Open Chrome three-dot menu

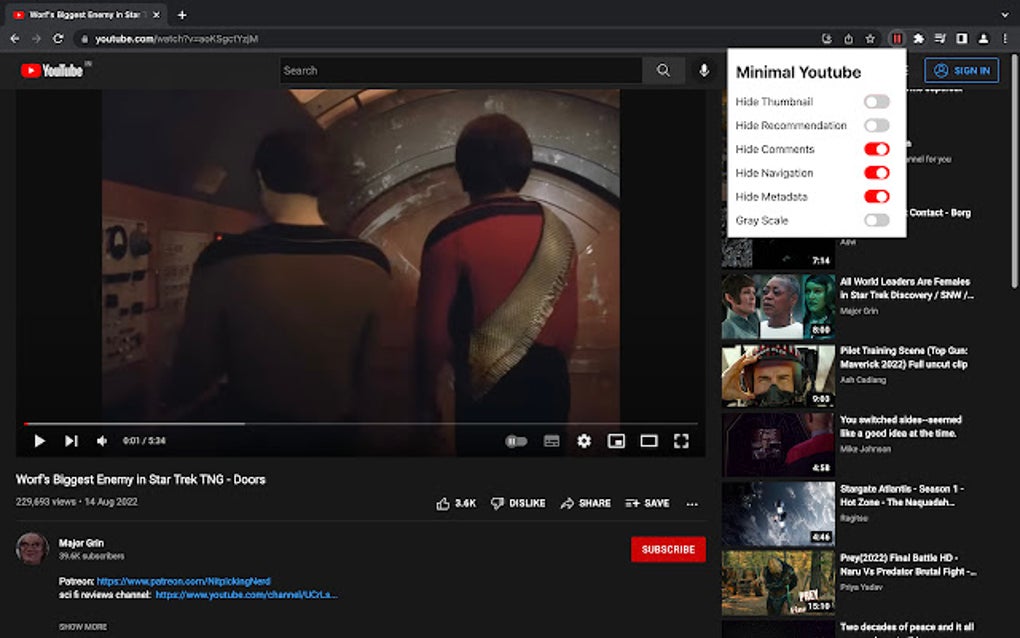pyautogui.click(x=1005, y=39)
